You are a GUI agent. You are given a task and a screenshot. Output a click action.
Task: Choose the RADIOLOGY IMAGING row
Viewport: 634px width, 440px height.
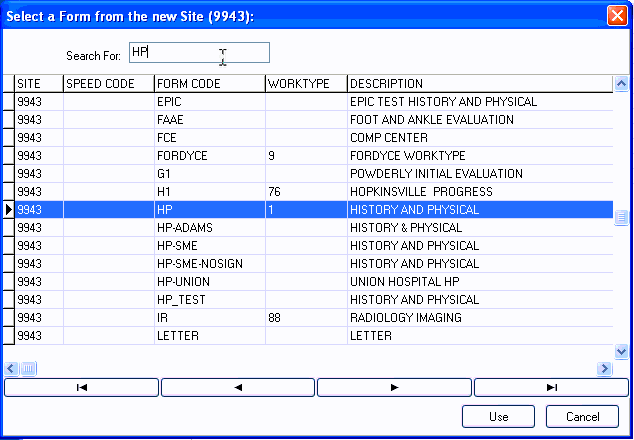(405, 318)
